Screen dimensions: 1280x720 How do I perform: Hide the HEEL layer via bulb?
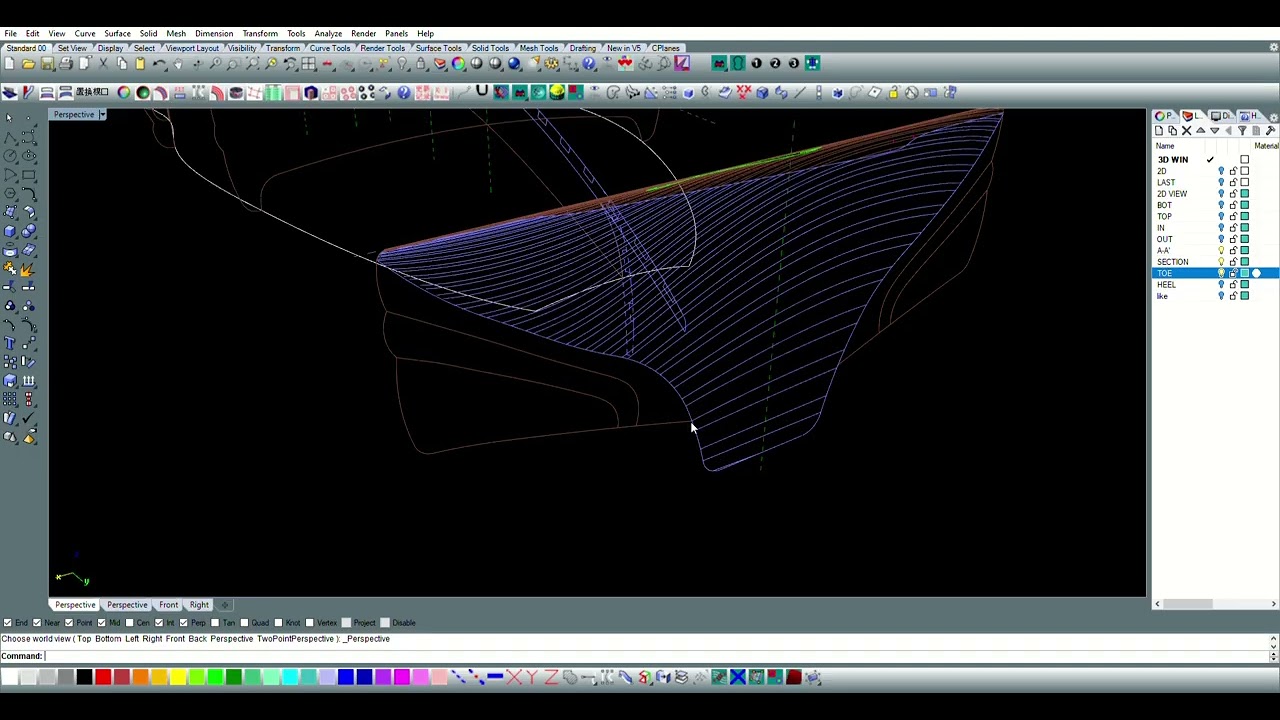1221,285
